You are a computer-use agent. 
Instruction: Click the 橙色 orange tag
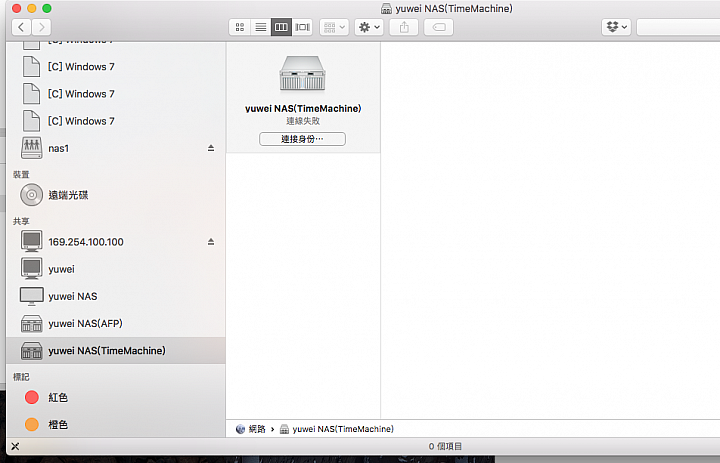tap(116, 424)
